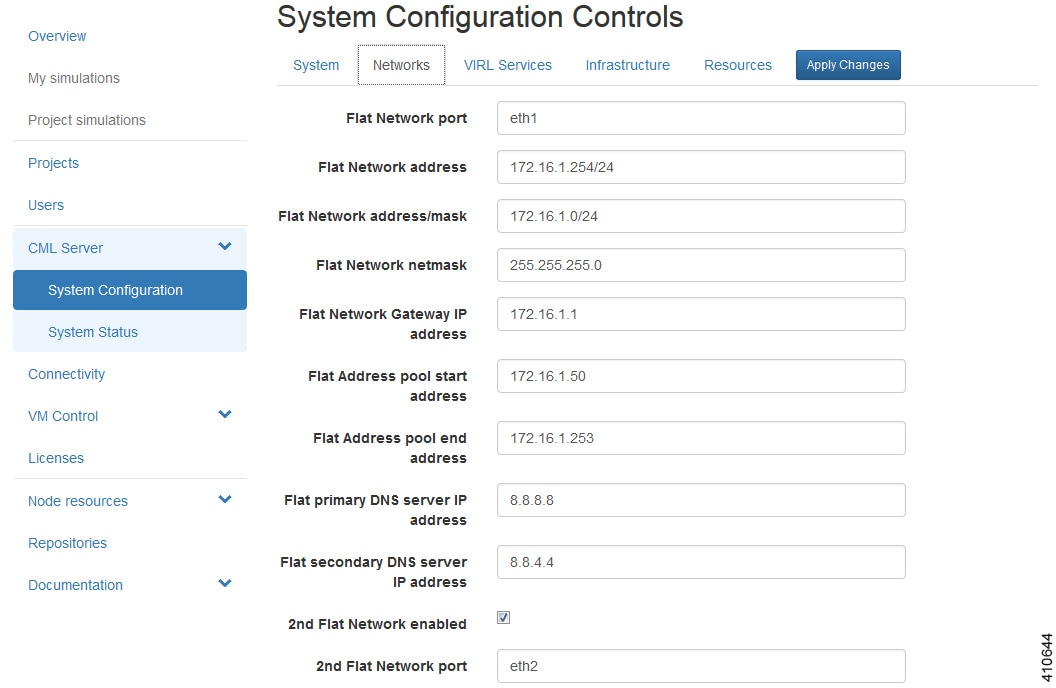
Task: Click the 2nd Flat Network port field
Action: [700, 666]
